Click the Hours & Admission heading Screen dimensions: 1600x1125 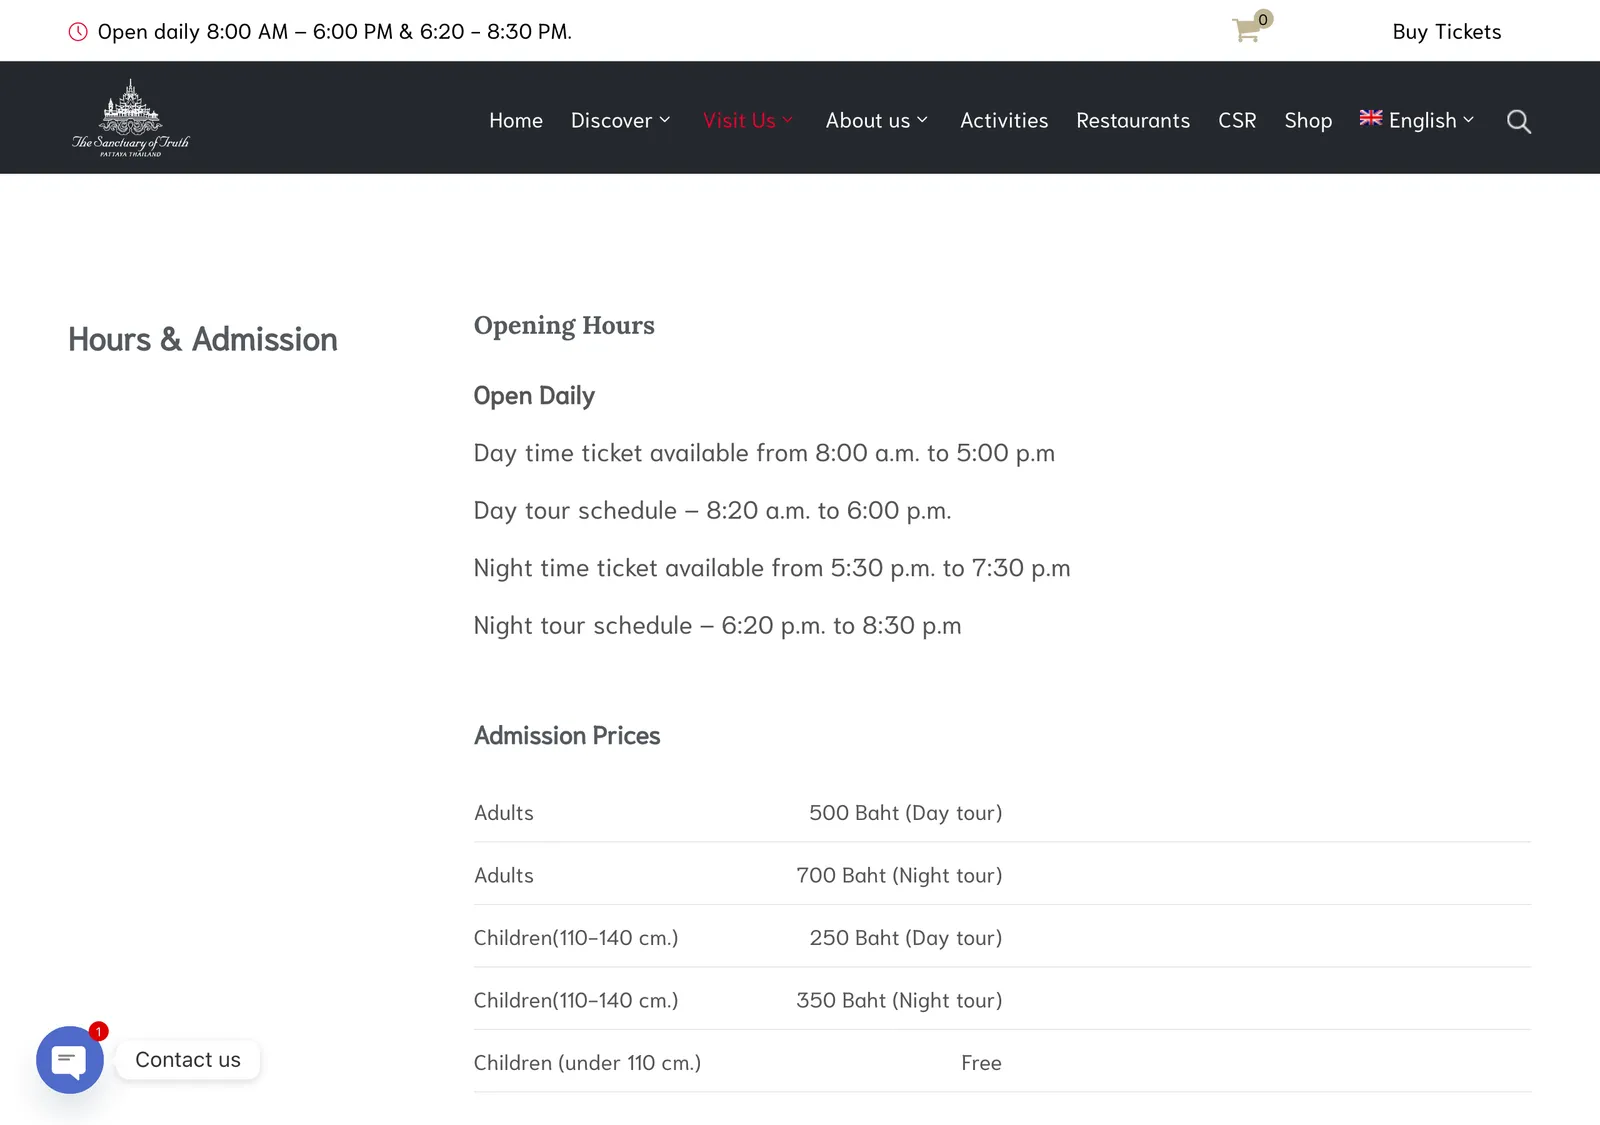203,340
